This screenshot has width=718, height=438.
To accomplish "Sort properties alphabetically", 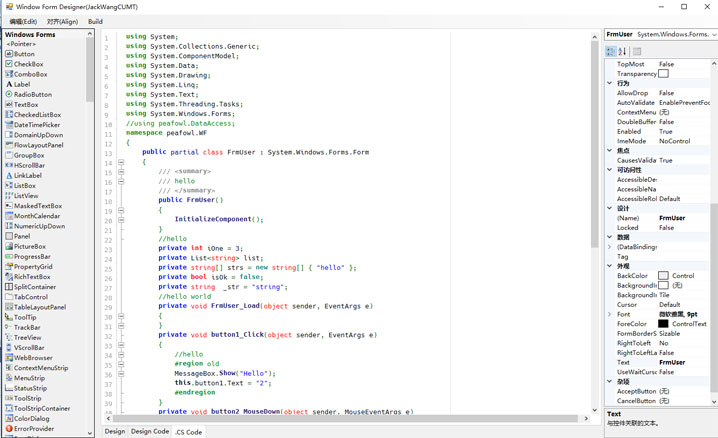I will (x=622, y=51).
